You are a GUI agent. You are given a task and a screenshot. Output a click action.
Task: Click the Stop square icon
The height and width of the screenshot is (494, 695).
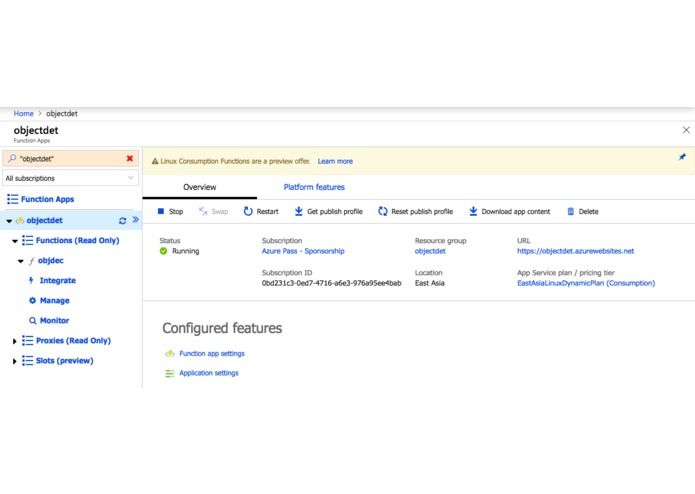[x=160, y=211]
